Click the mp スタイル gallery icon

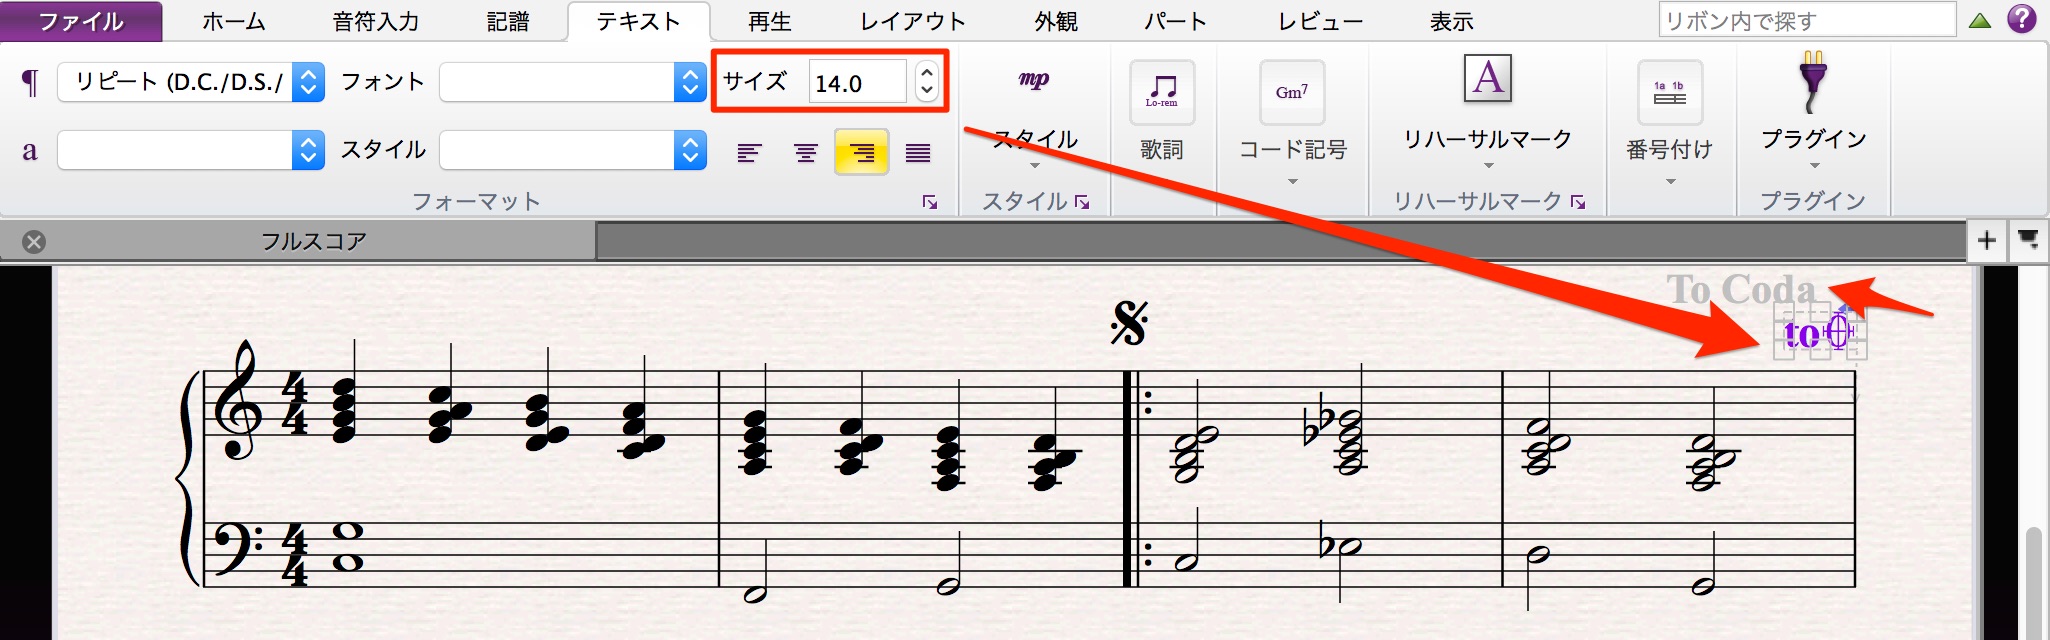tap(1034, 80)
